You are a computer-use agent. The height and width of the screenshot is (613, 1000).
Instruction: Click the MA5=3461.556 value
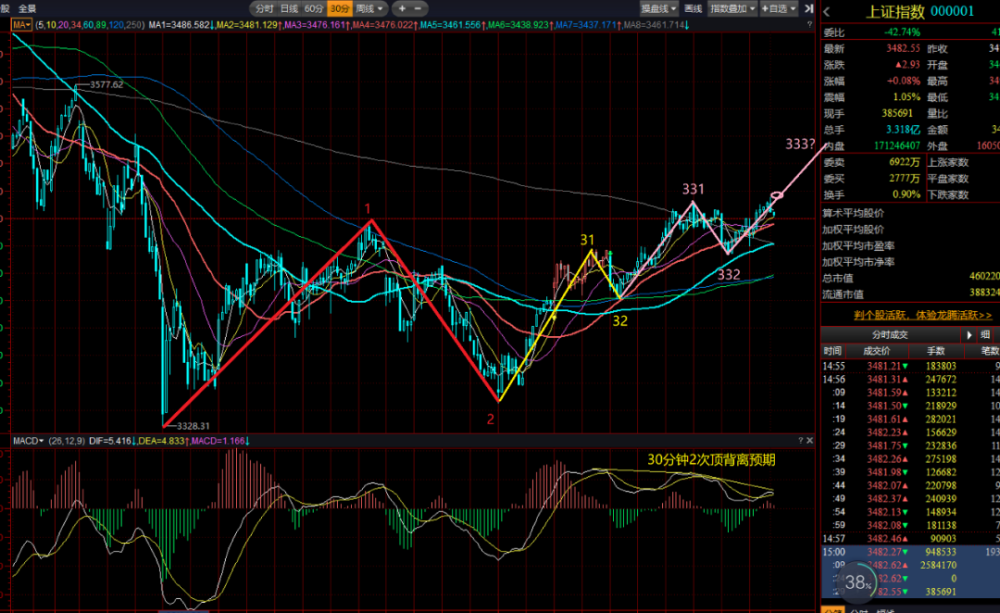(452, 25)
